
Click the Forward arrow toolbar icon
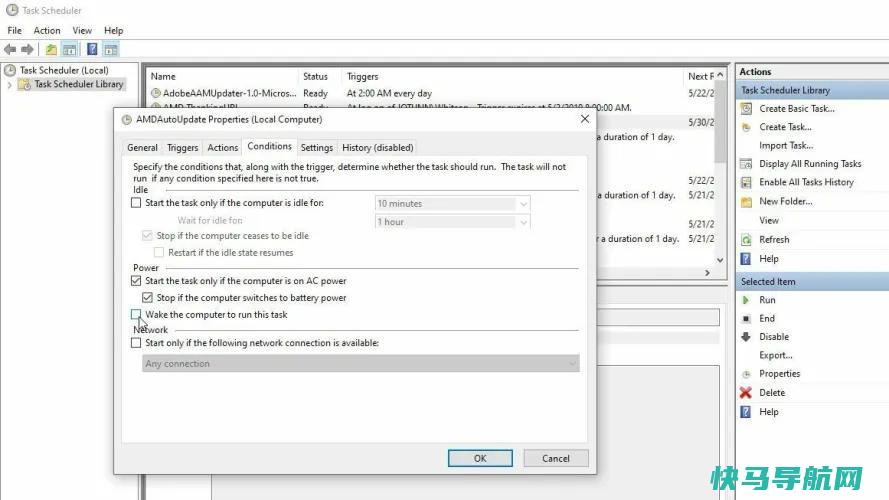click(27, 49)
